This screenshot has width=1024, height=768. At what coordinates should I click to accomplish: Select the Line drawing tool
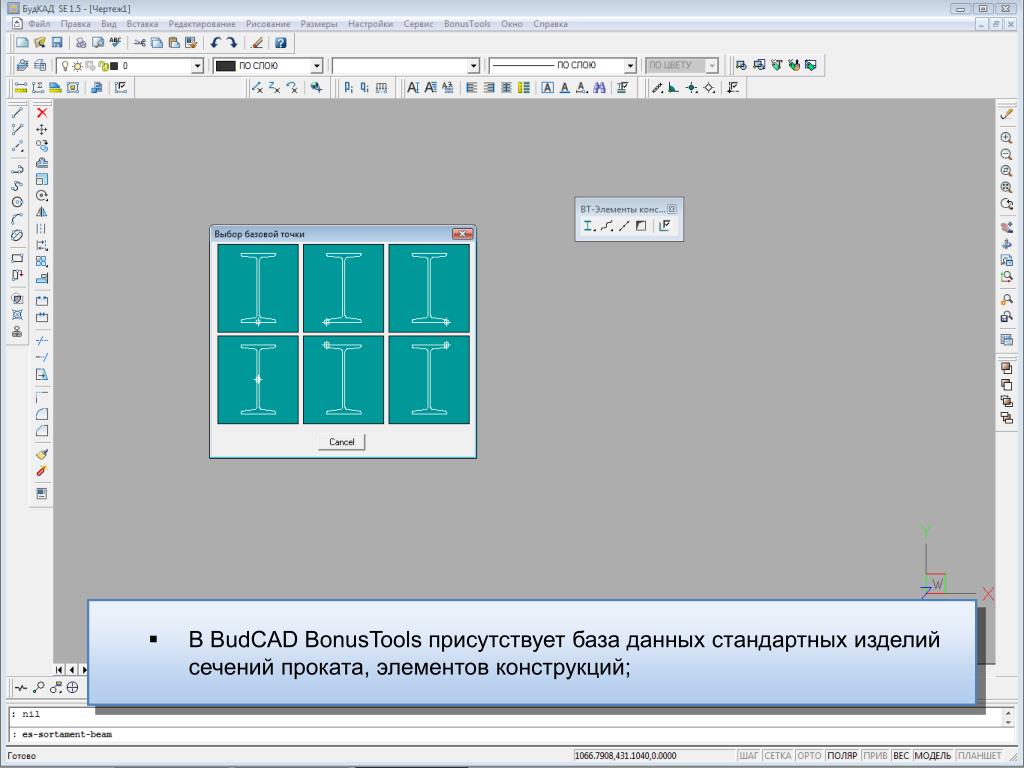pyautogui.click(x=17, y=113)
